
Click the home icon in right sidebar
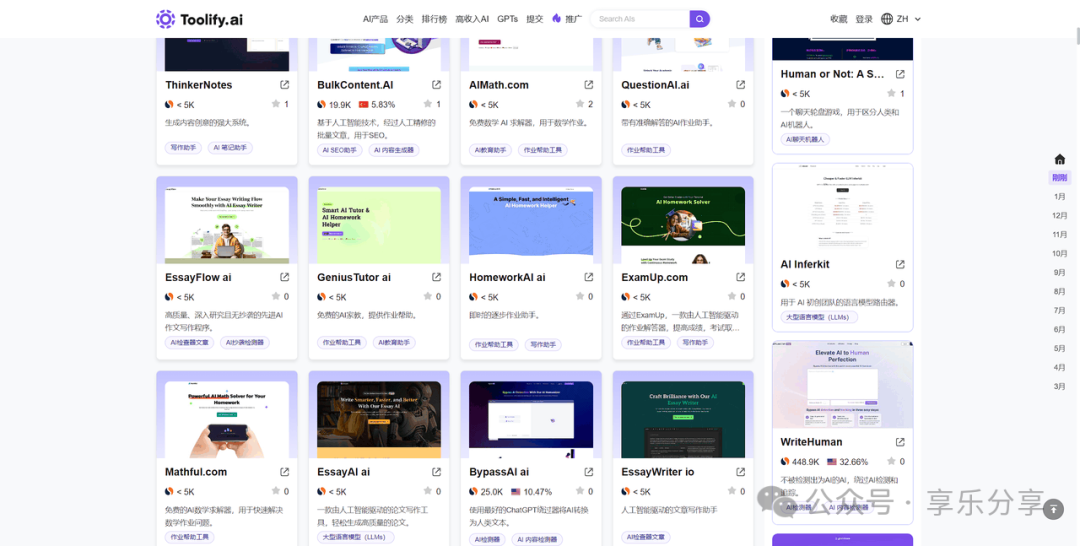point(1059,159)
